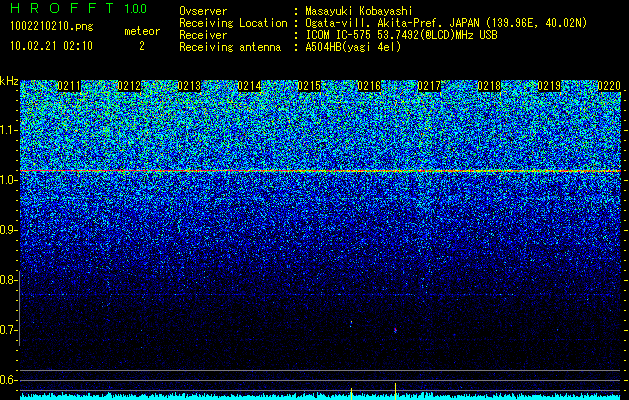The image size is (629, 400).
Task: Click the Receiver field label
Action: click(x=203, y=35)
